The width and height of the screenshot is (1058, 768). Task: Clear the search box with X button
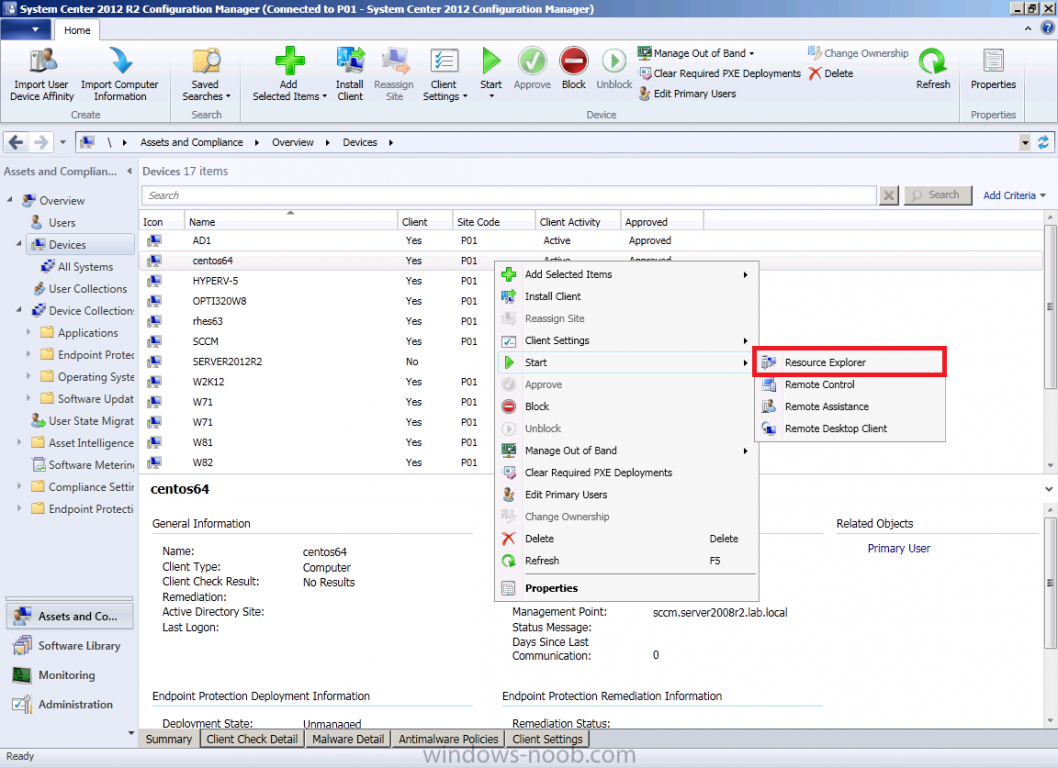coord(889,195)
